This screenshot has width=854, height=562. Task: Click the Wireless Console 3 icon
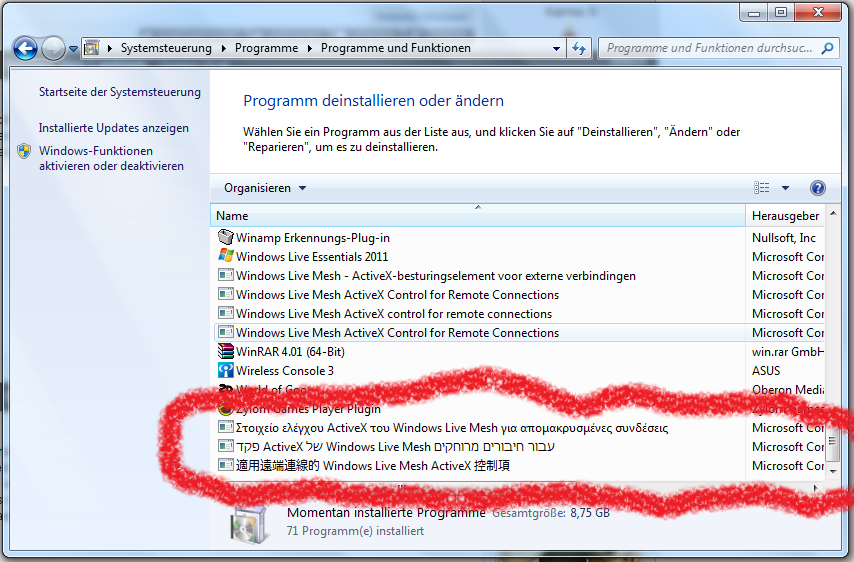click(x=226, y=371)
